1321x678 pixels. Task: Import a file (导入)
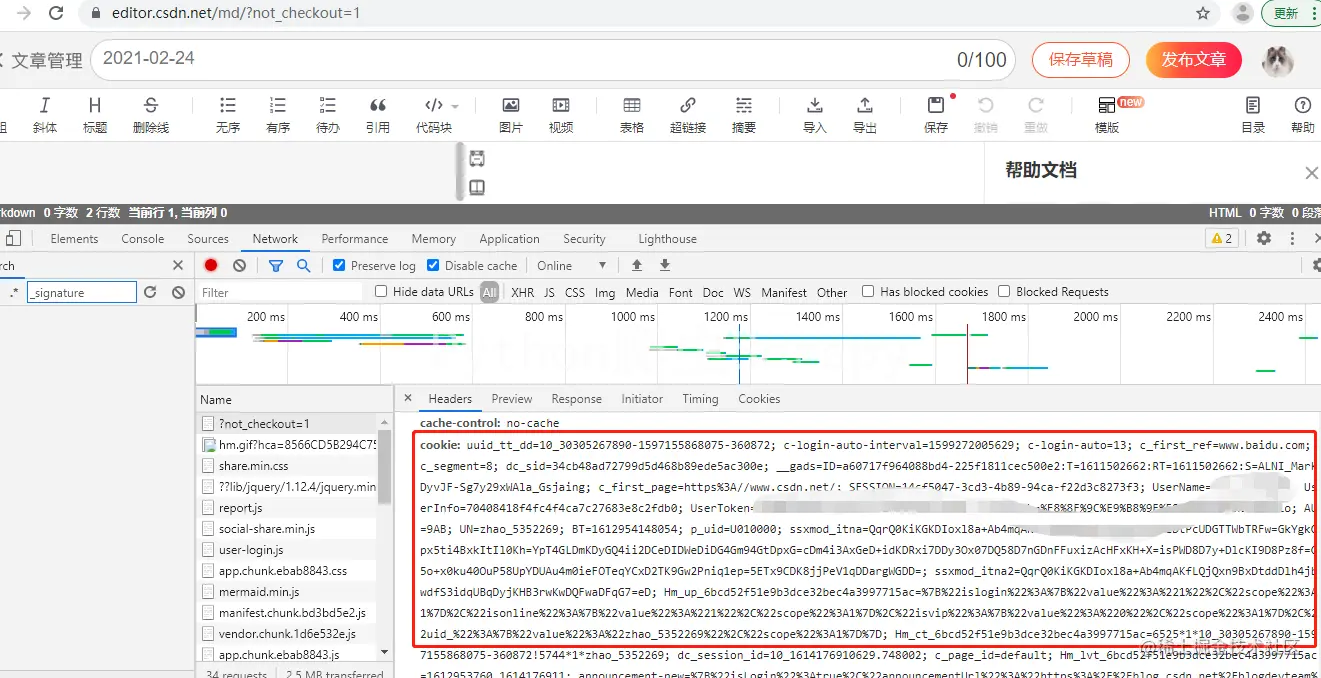(815, 115)
